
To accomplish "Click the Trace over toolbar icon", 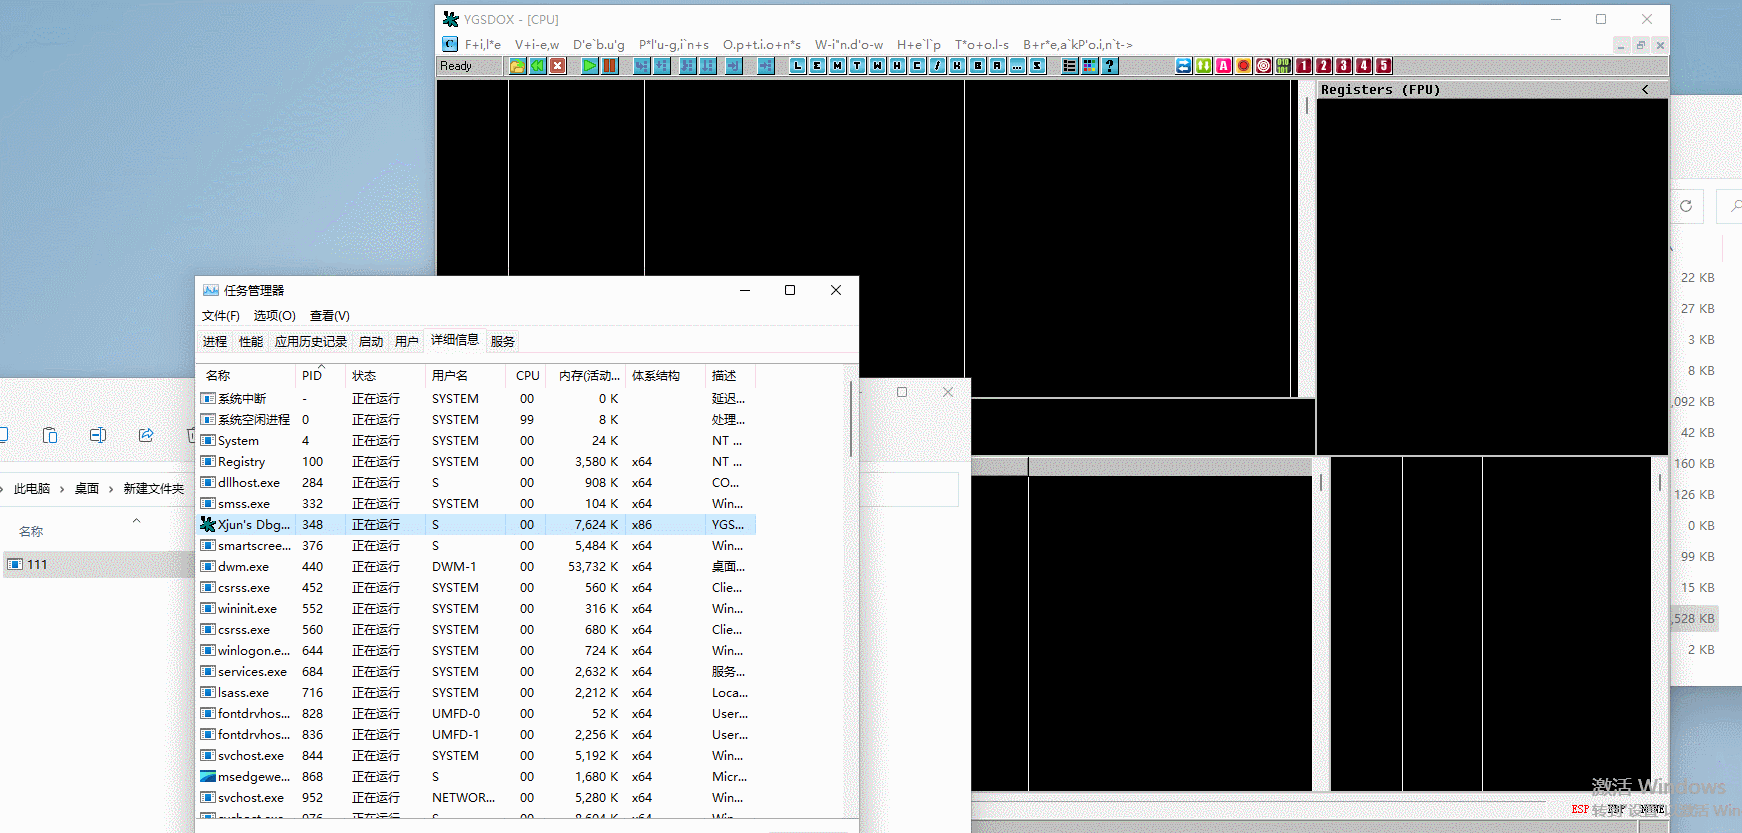I will [708, 66].
